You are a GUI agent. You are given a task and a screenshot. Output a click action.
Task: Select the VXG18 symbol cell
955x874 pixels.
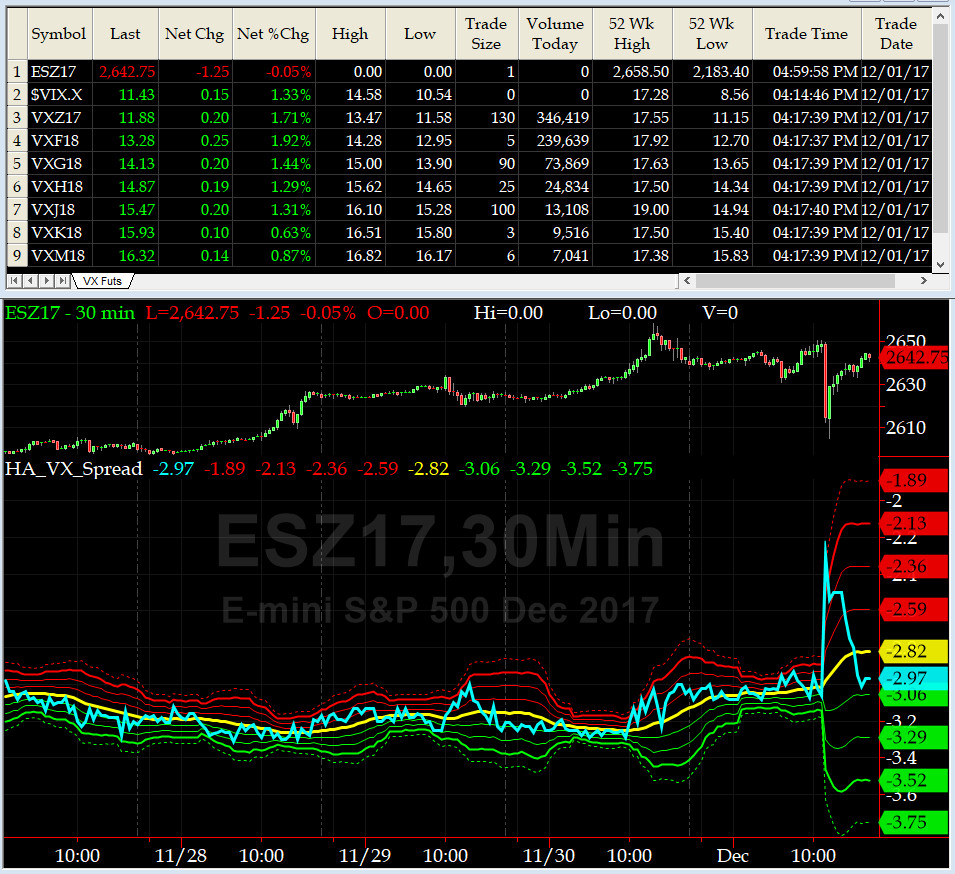(60, 164)
